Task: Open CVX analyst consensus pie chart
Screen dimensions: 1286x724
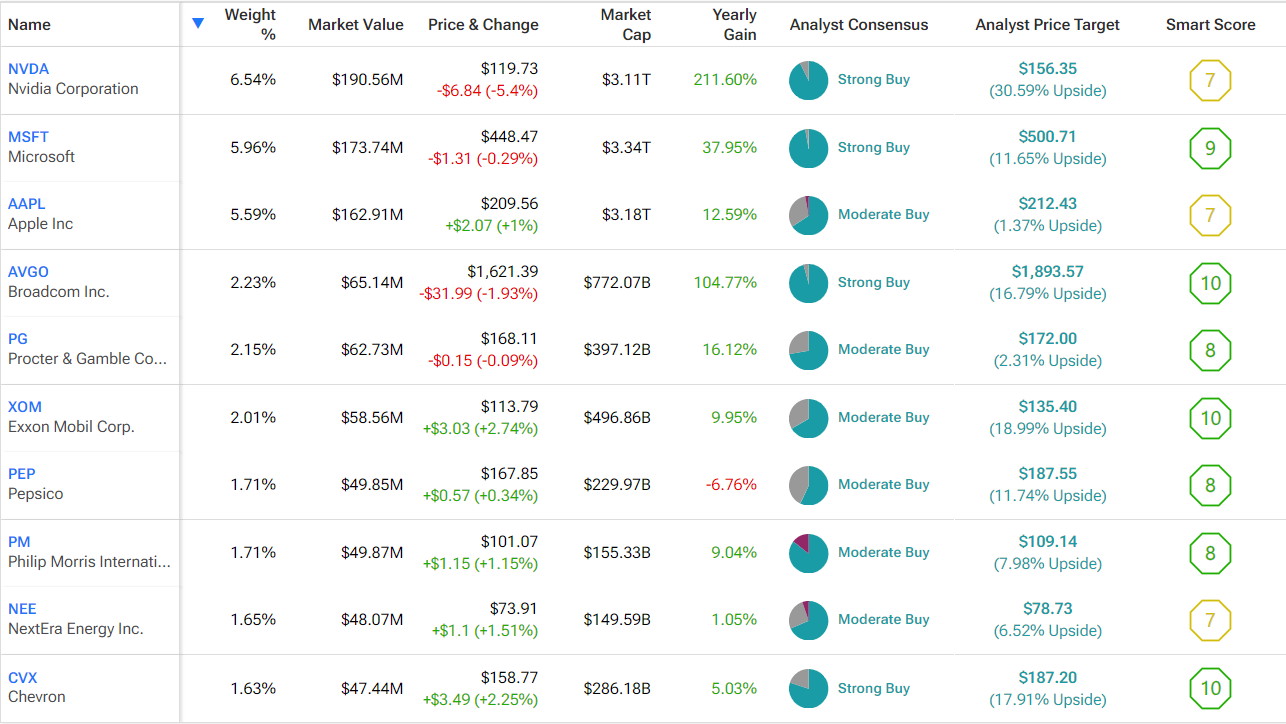Action: (808, 689)
